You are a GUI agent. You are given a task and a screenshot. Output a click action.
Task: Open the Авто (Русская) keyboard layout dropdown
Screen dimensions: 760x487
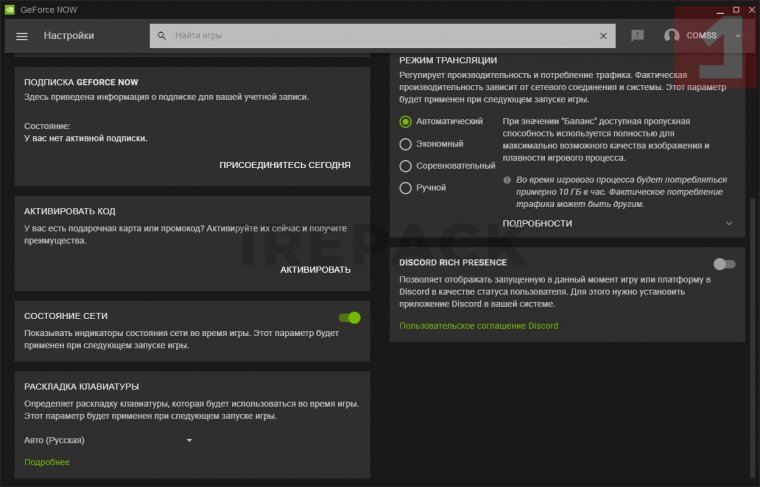[x=108, y=440]
